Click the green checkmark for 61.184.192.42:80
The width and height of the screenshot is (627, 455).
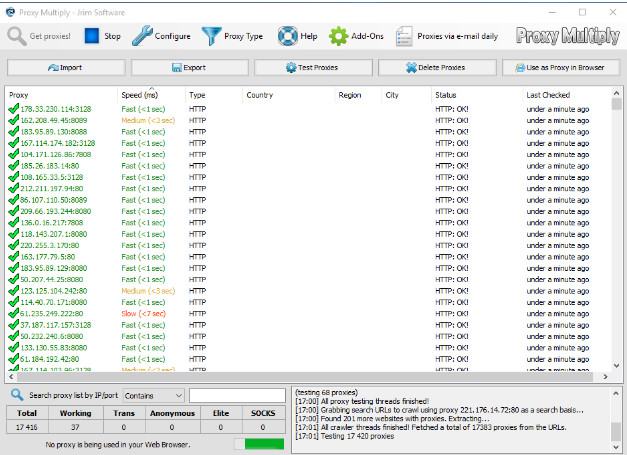tap(14, 359)
